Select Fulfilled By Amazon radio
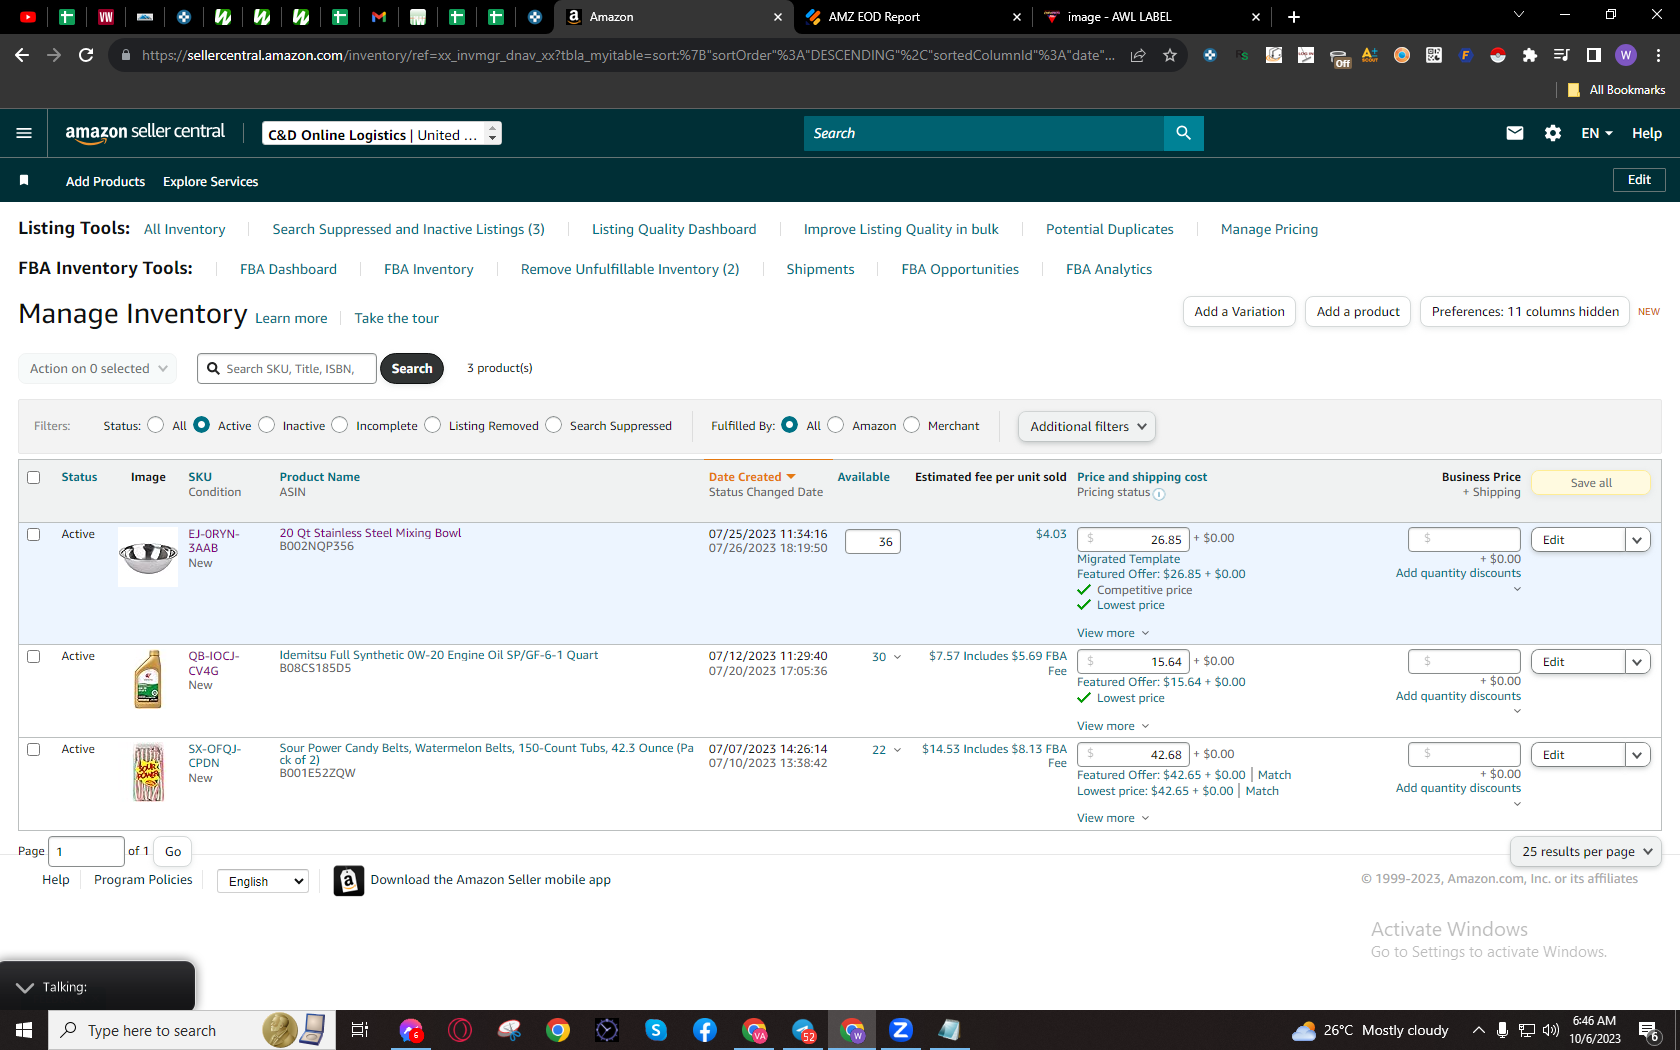 [x=836, y=425]
